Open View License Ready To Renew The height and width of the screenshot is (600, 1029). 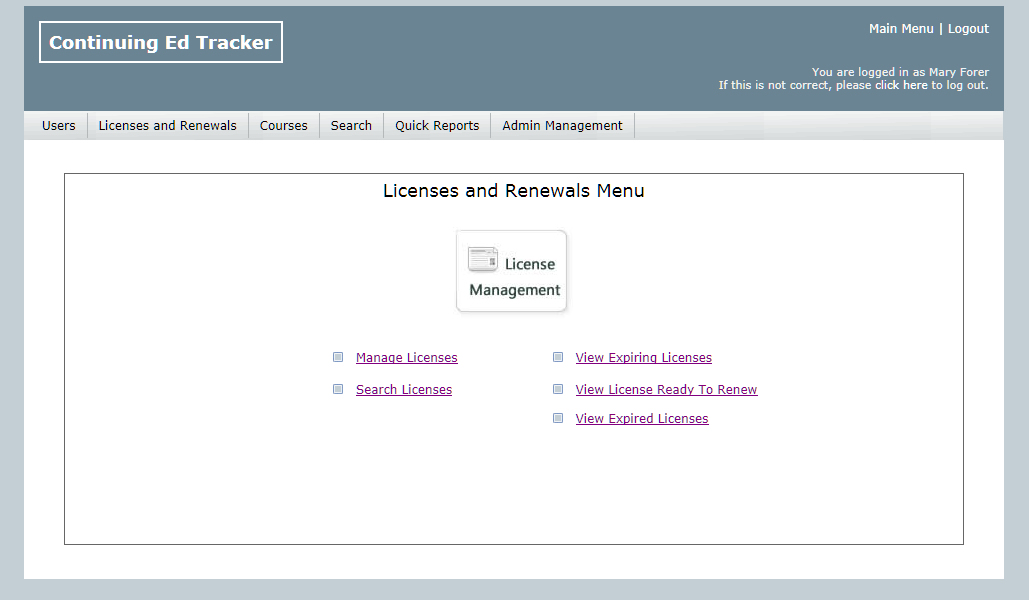click(x=666, y=390)
